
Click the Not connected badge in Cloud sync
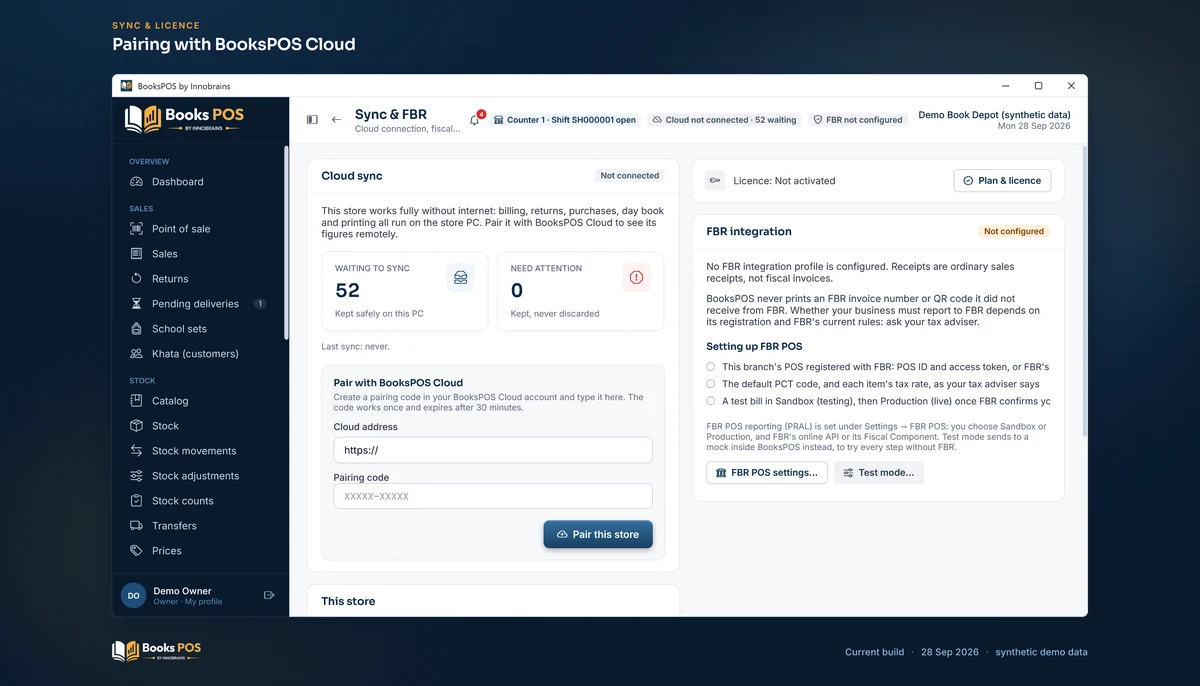[630, 176]
